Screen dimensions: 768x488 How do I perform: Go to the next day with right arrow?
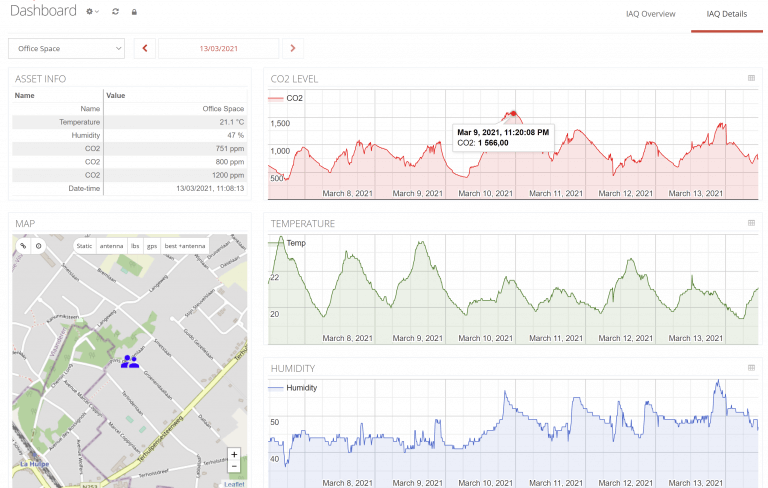(293, 49)
